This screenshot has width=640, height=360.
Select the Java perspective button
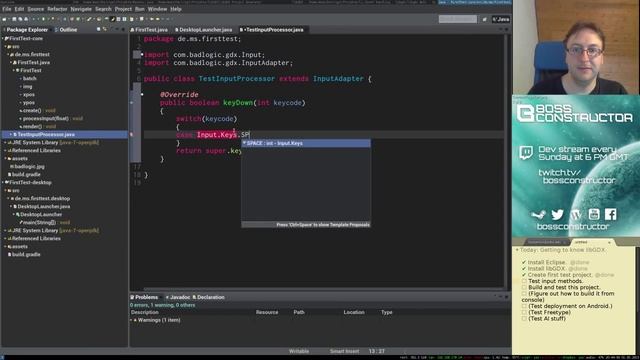pyautogui.click(x=501, y=19)
